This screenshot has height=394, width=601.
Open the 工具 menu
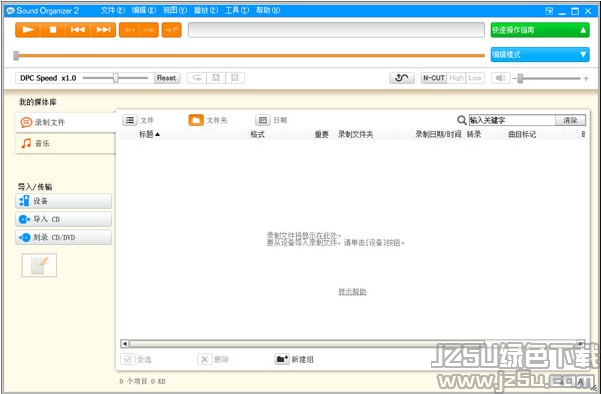tap(237, 11)
